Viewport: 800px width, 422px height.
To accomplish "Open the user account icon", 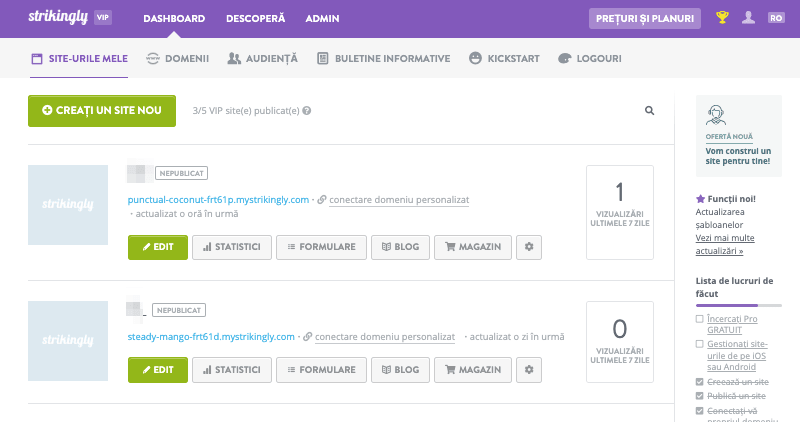I will pos(748,18).
